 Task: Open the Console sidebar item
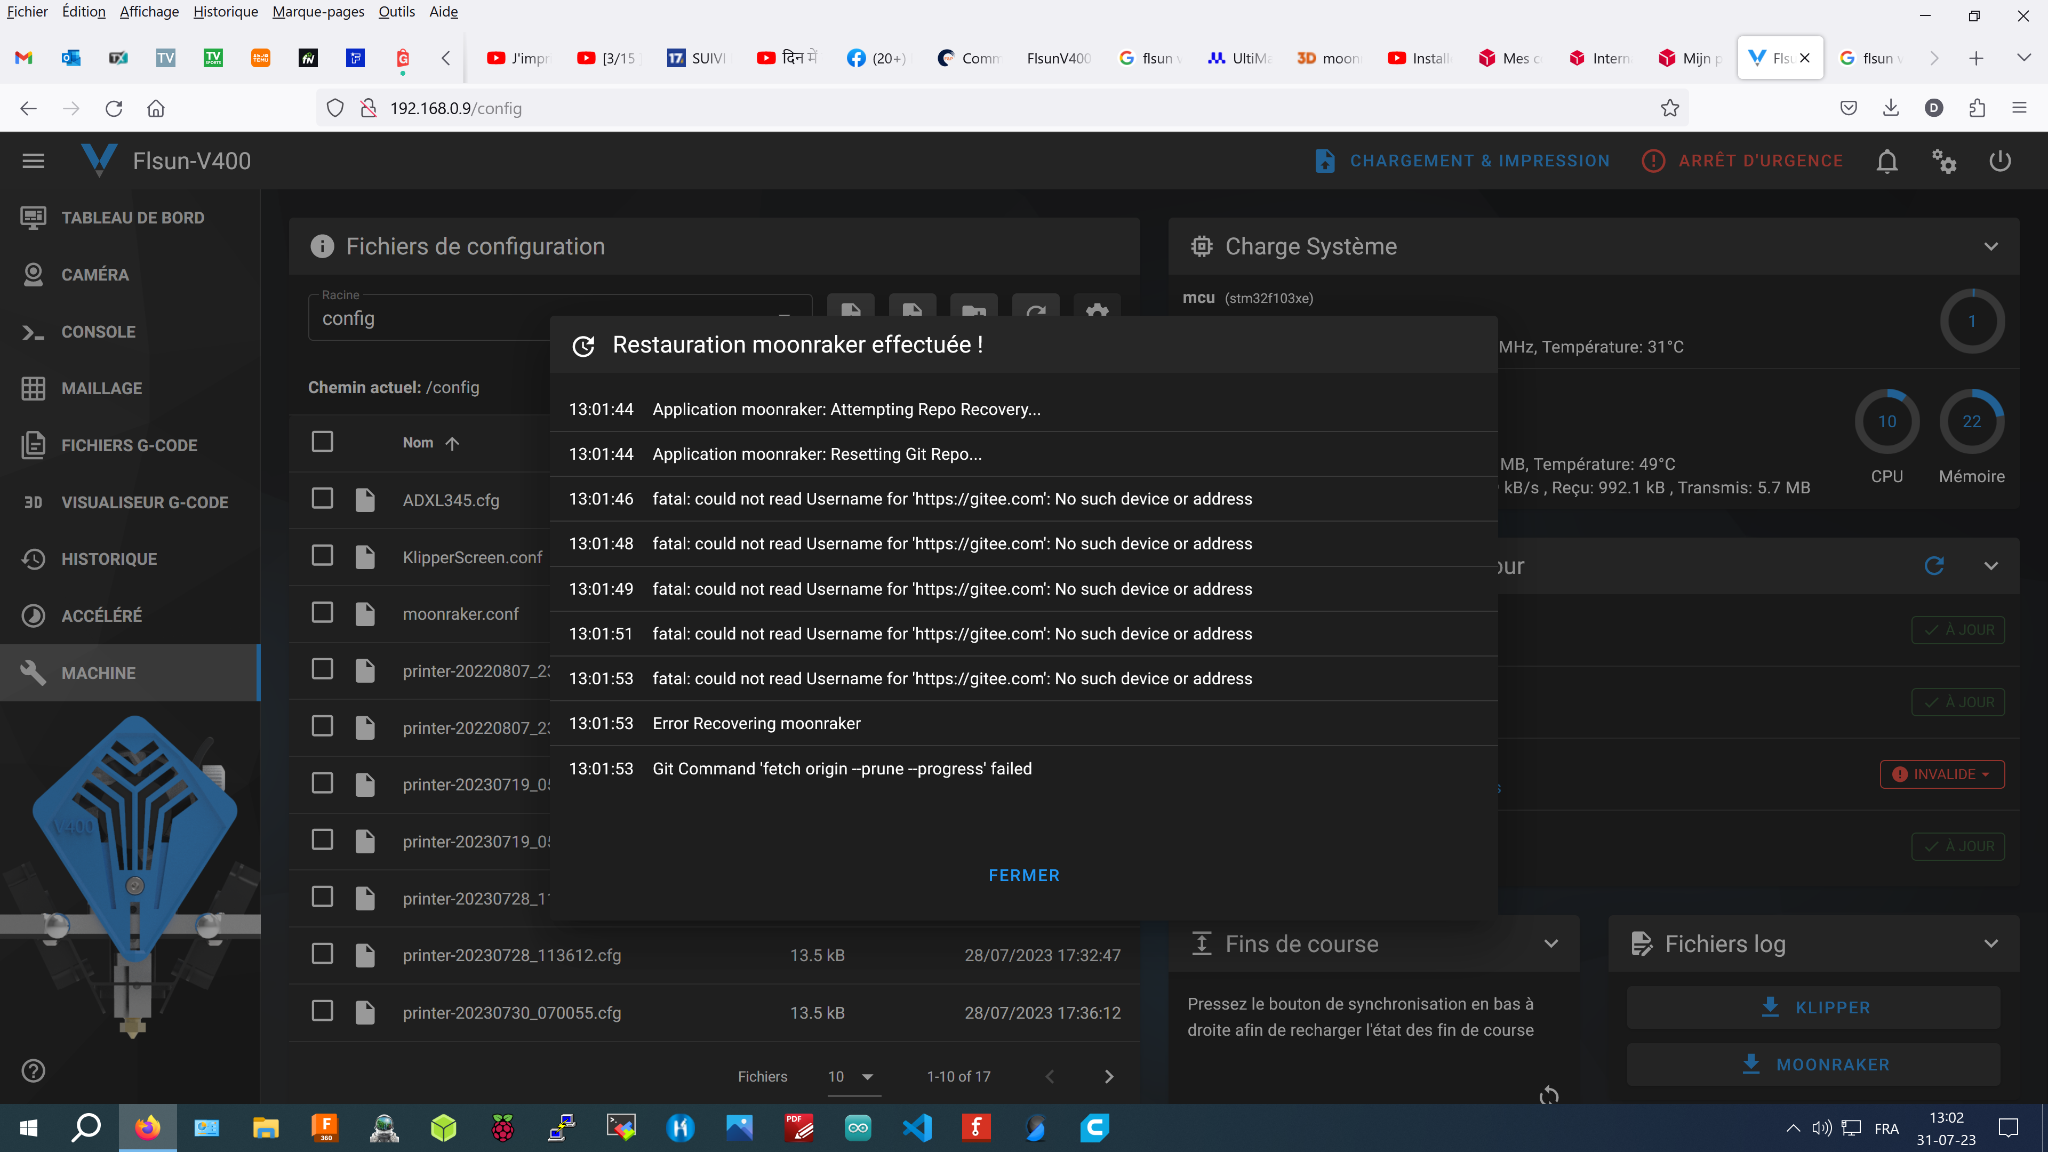pyautogui.click(x=98, y=332)
